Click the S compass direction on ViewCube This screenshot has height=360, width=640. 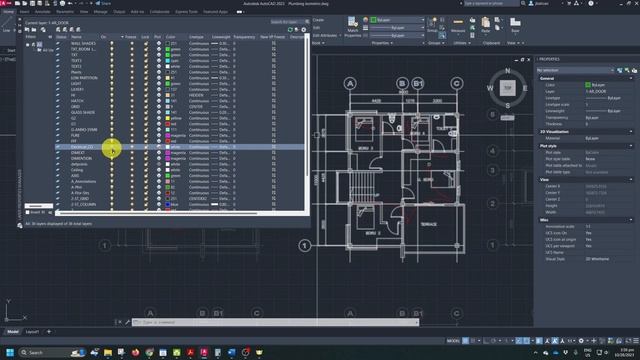click(x=508, y=106)
